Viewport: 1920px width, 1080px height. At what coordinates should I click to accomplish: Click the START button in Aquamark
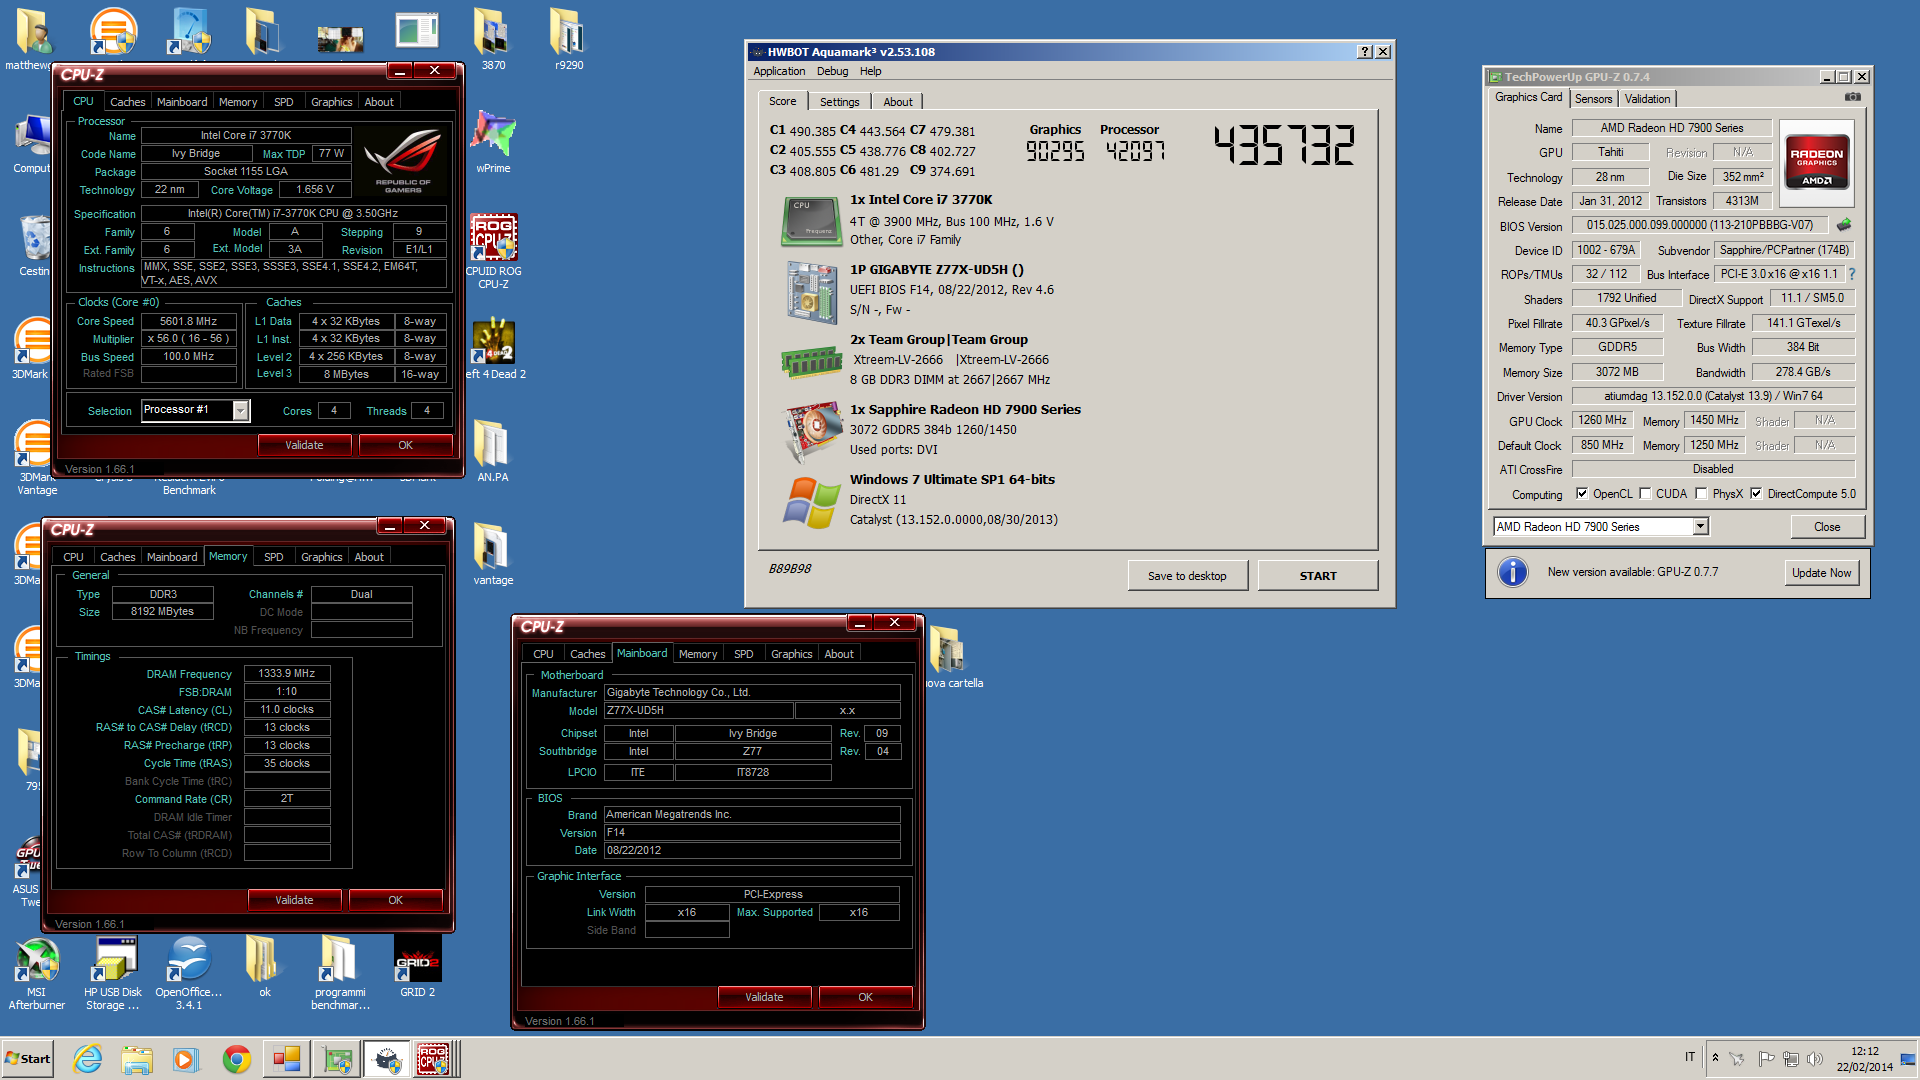coord(1318,576)
